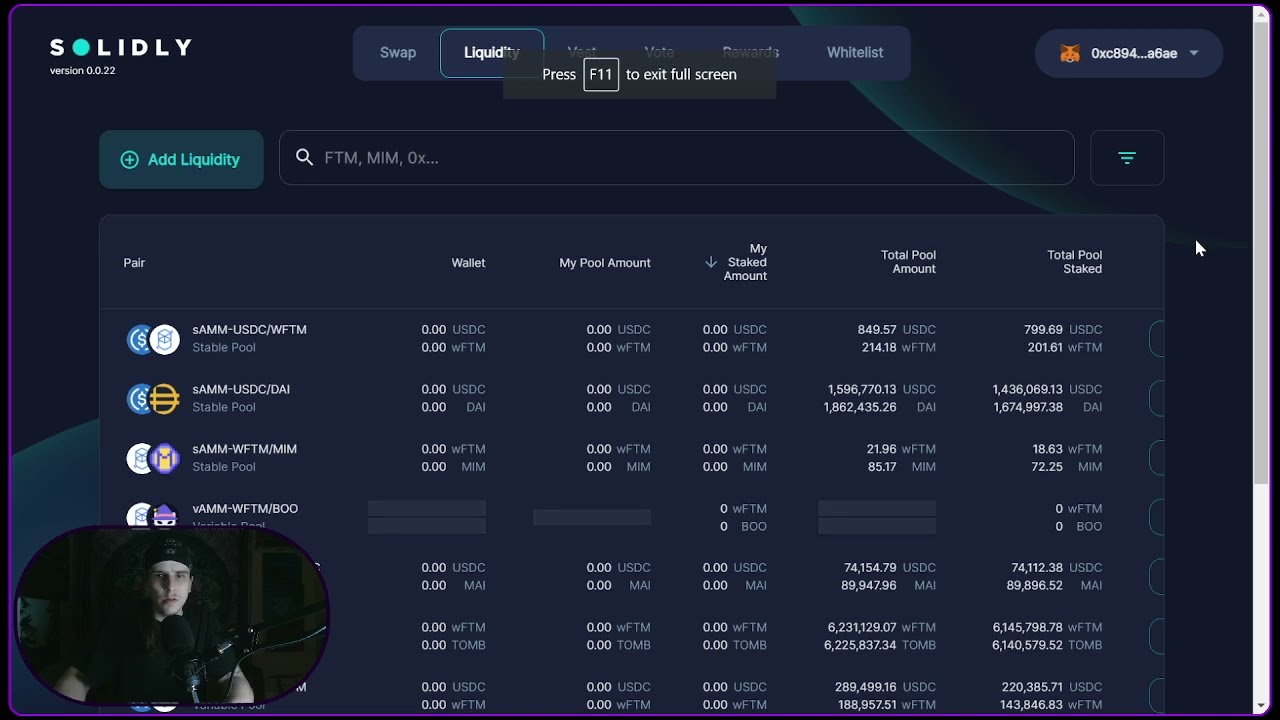Click the 18.63 wFTM staked value
This screenshot has height=720, width=1280.
(x=1067, y=449)
